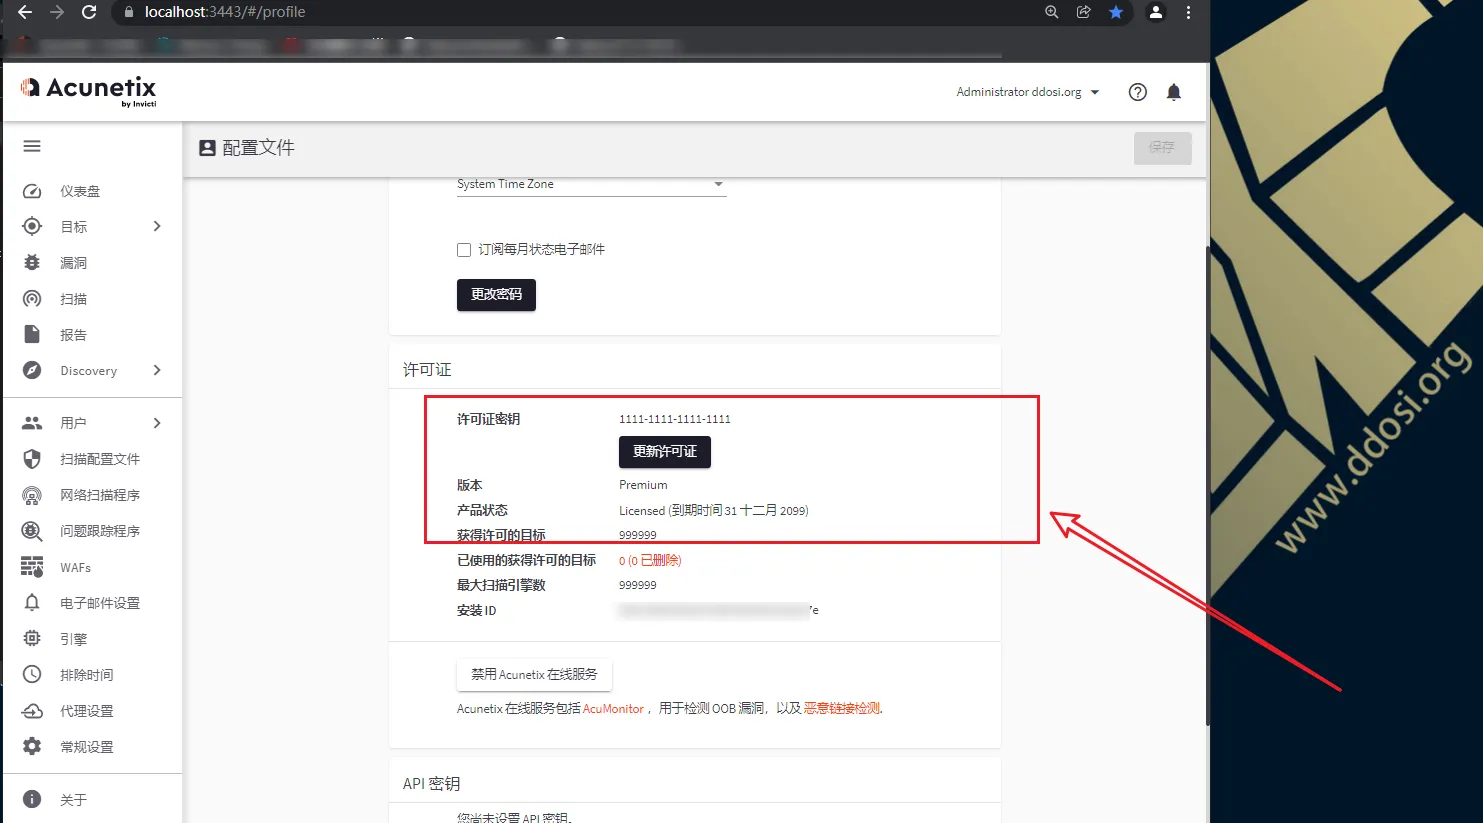Viewport: 1483px width, 823px height.
Task: Click the About info icon
Action: coord(32,799)
